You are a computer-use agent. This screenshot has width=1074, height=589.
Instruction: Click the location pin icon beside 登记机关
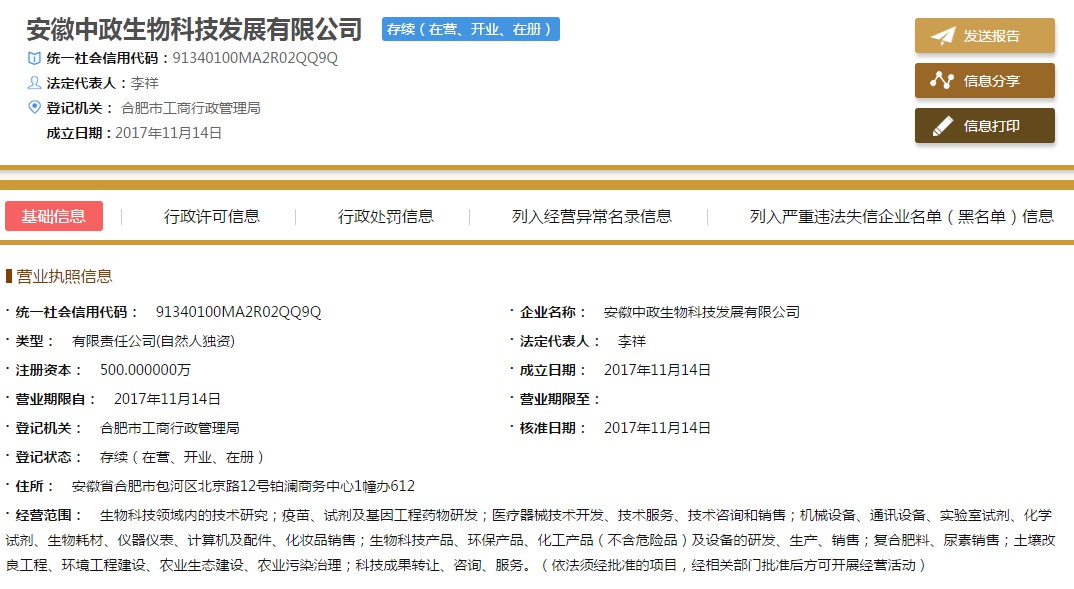(x=35, y=107)
